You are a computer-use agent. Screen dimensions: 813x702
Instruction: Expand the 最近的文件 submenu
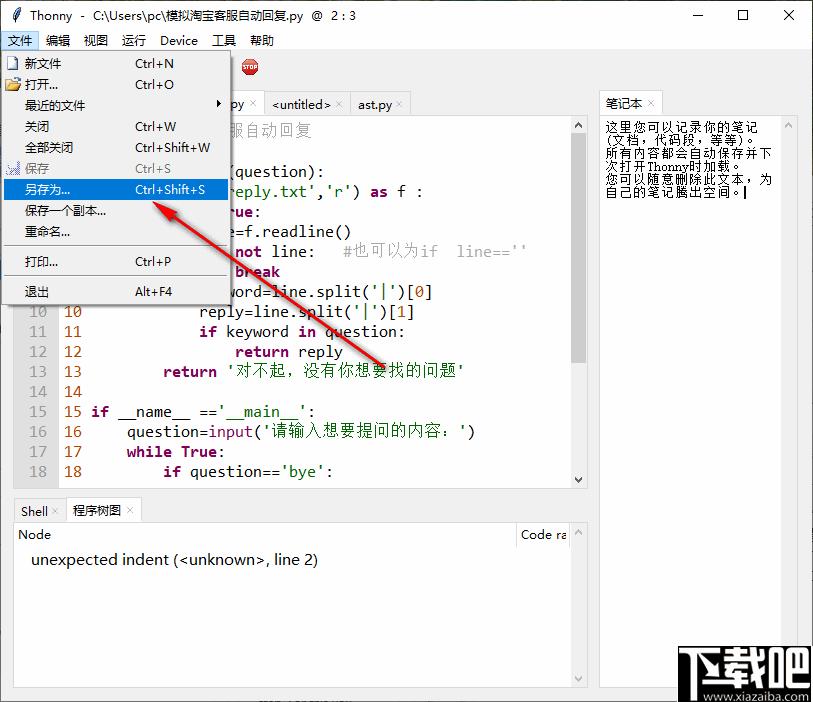pos(116,105)
